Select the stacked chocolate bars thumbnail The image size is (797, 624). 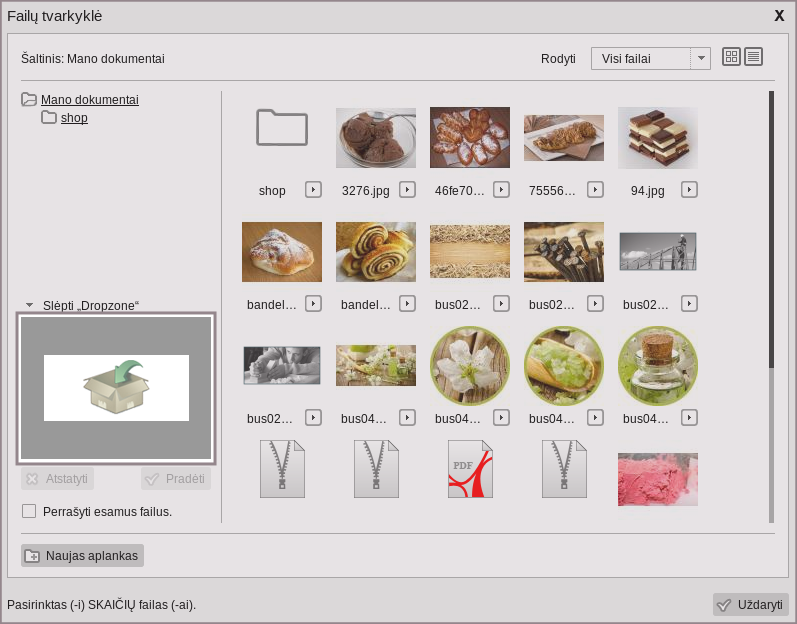658,138
